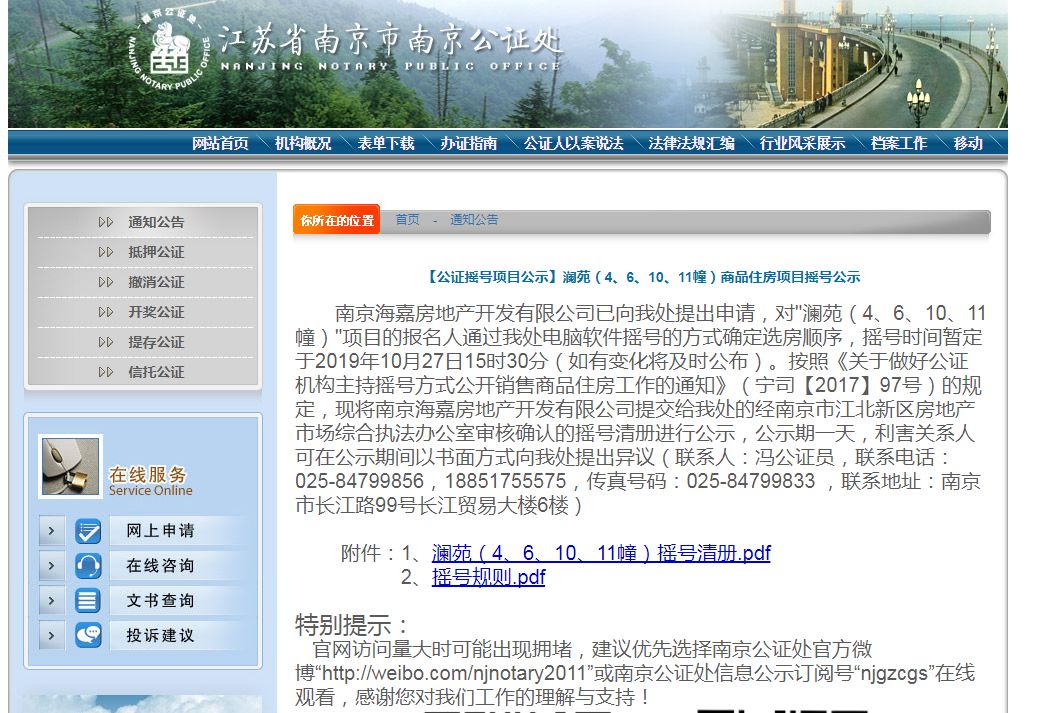
Task: Click the Nanjing Notary Public Office logo
Action: tap(169, 51)
